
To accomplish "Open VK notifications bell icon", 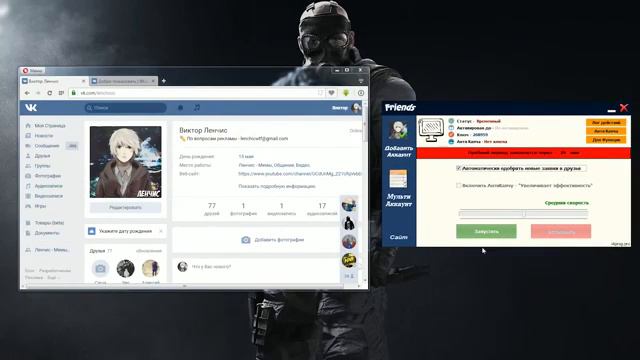I will click(x=180, y=107).
